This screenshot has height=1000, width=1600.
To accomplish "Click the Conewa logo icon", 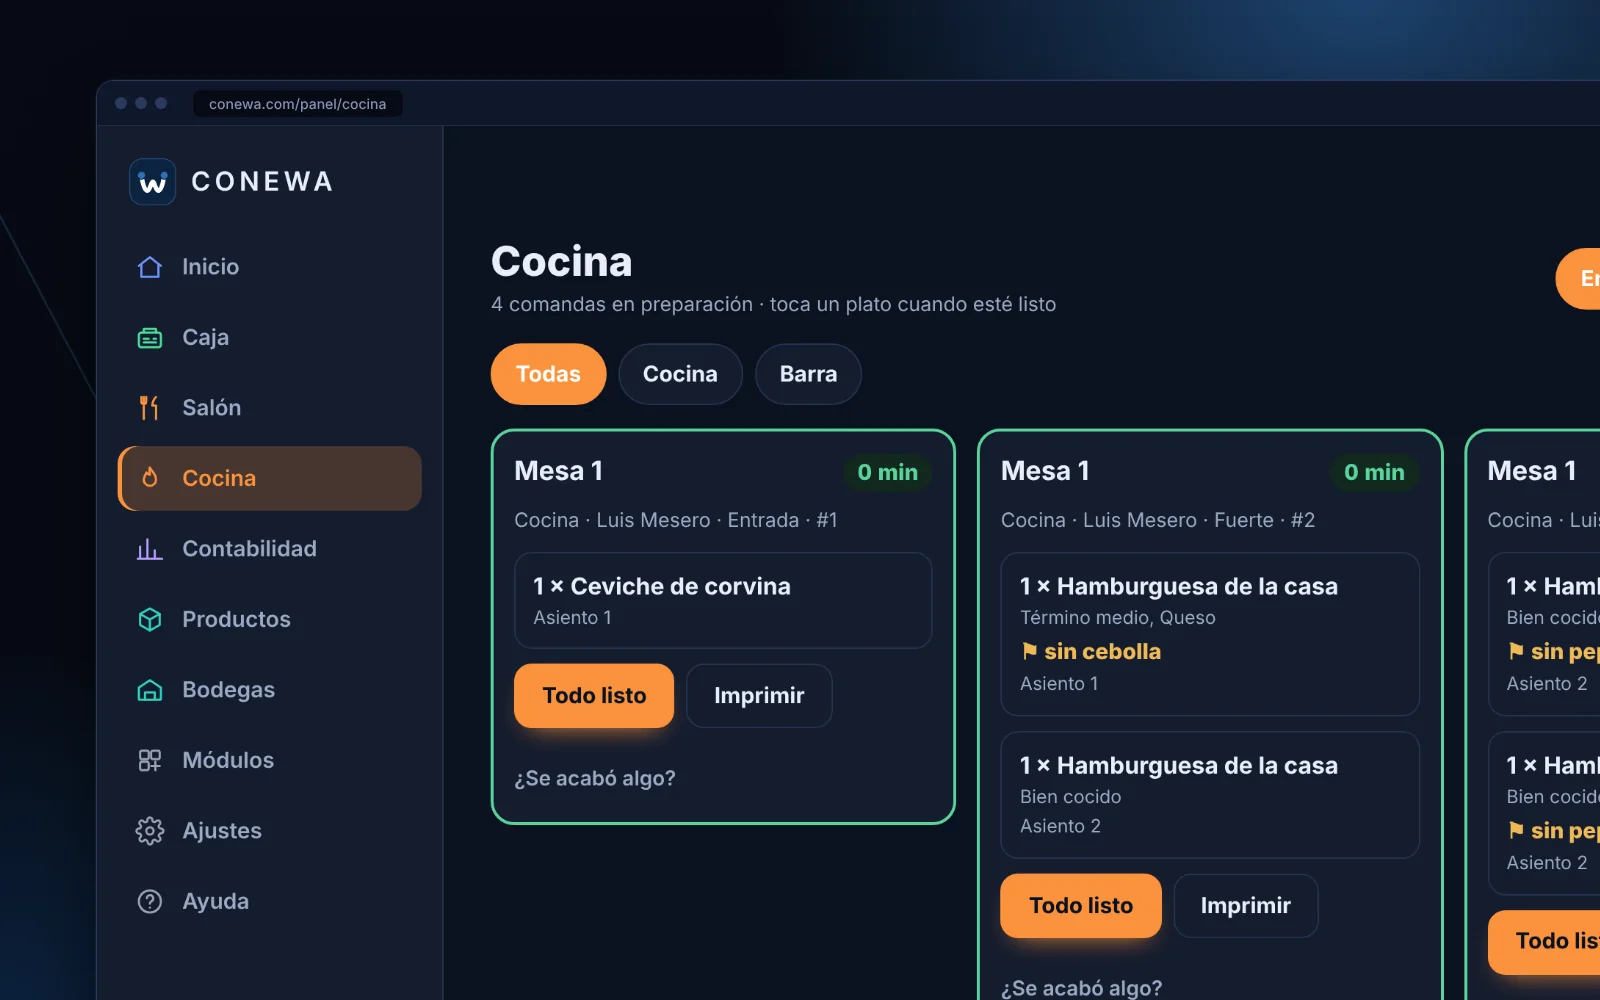I will 153,182.
